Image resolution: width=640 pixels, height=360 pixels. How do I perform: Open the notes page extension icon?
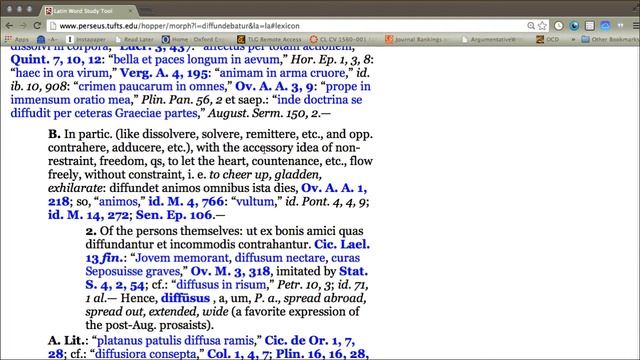(589, 26)
